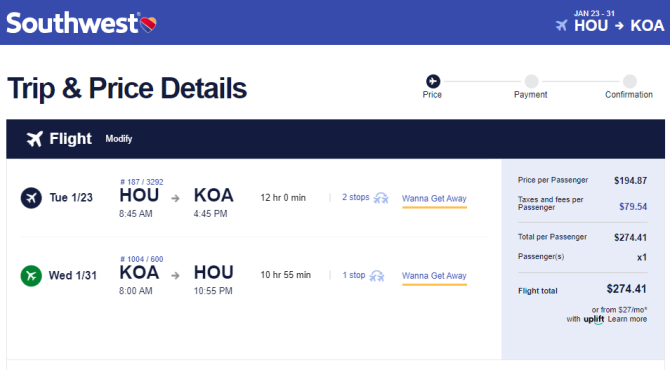Click Wanna Get Away fare for return flight
Screen dimensions: 670x370
434,276
